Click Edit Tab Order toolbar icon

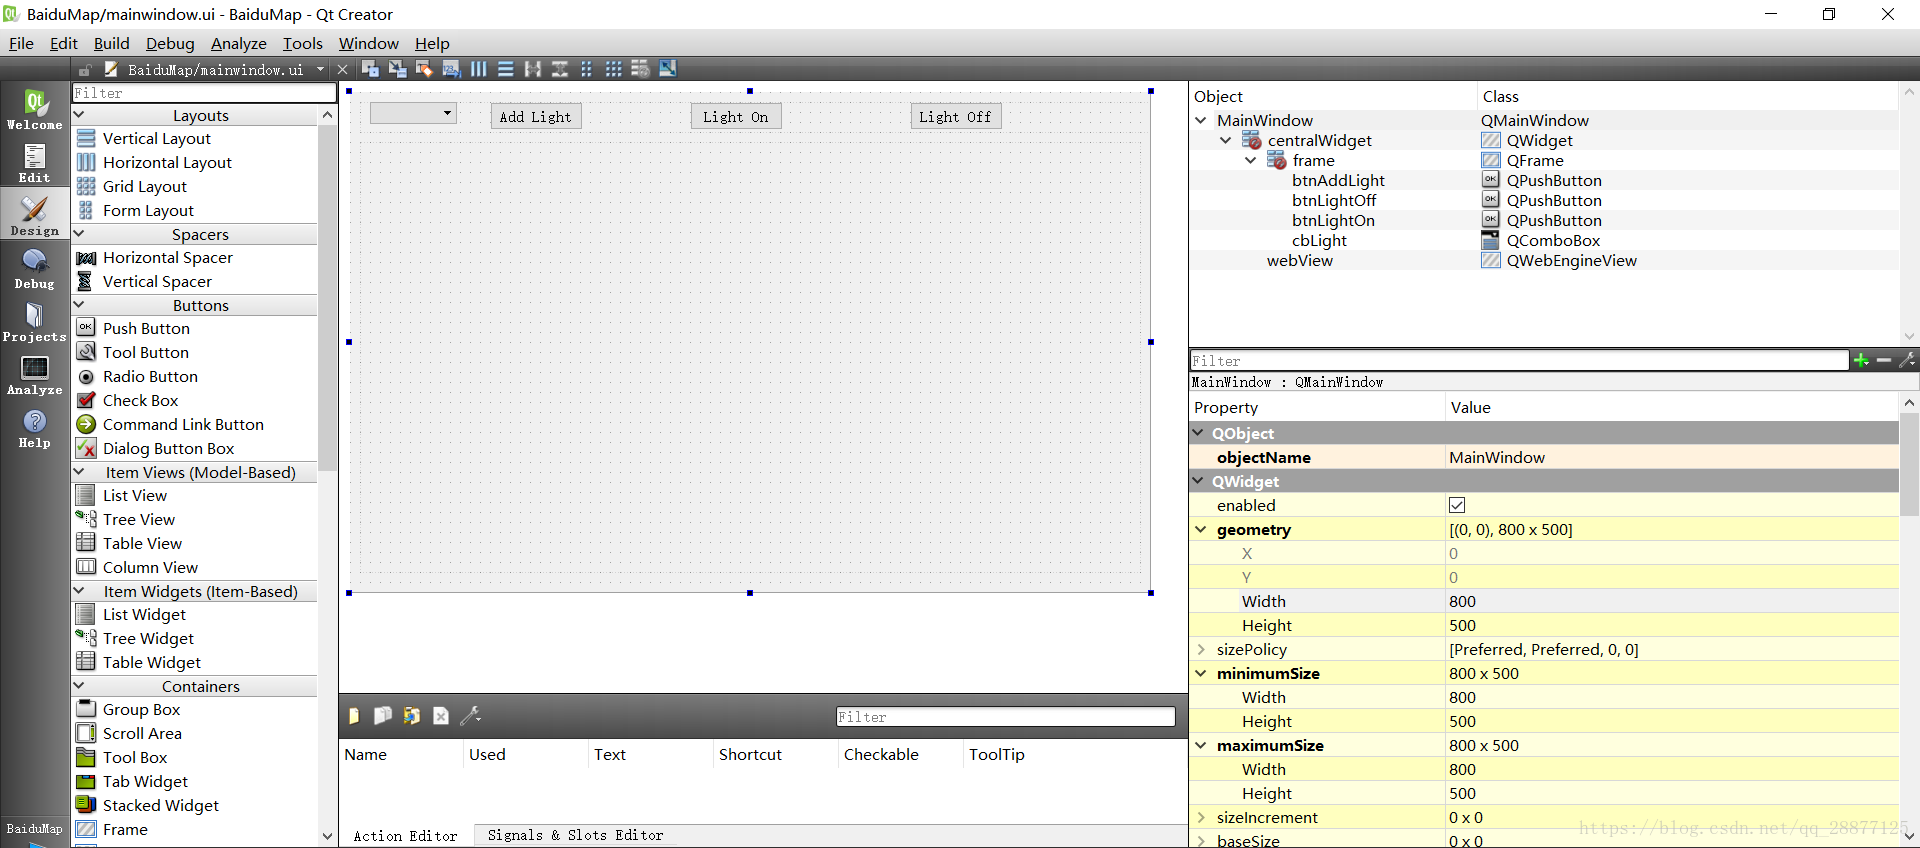coord(451,69)
